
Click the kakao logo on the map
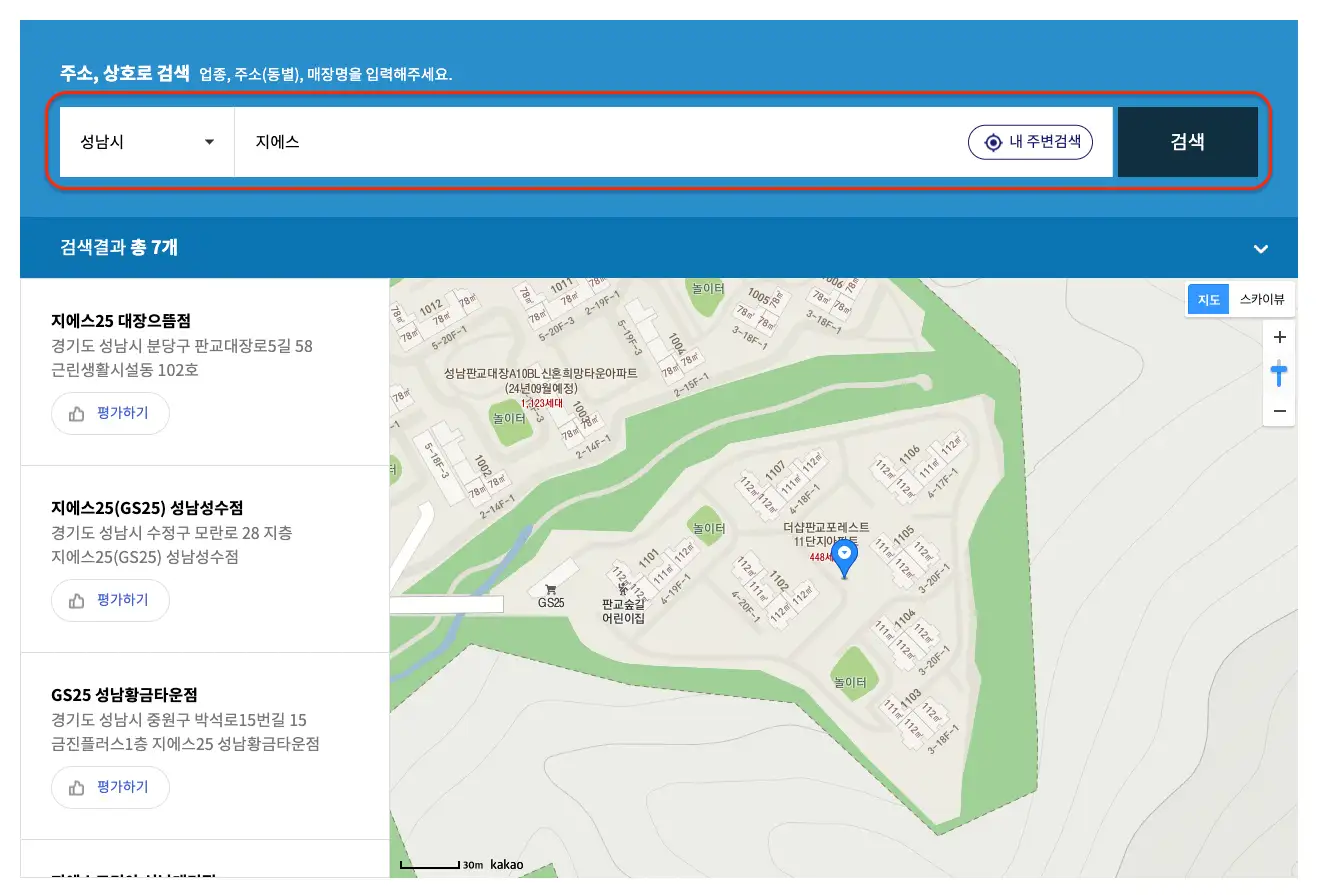coord(506,864)
